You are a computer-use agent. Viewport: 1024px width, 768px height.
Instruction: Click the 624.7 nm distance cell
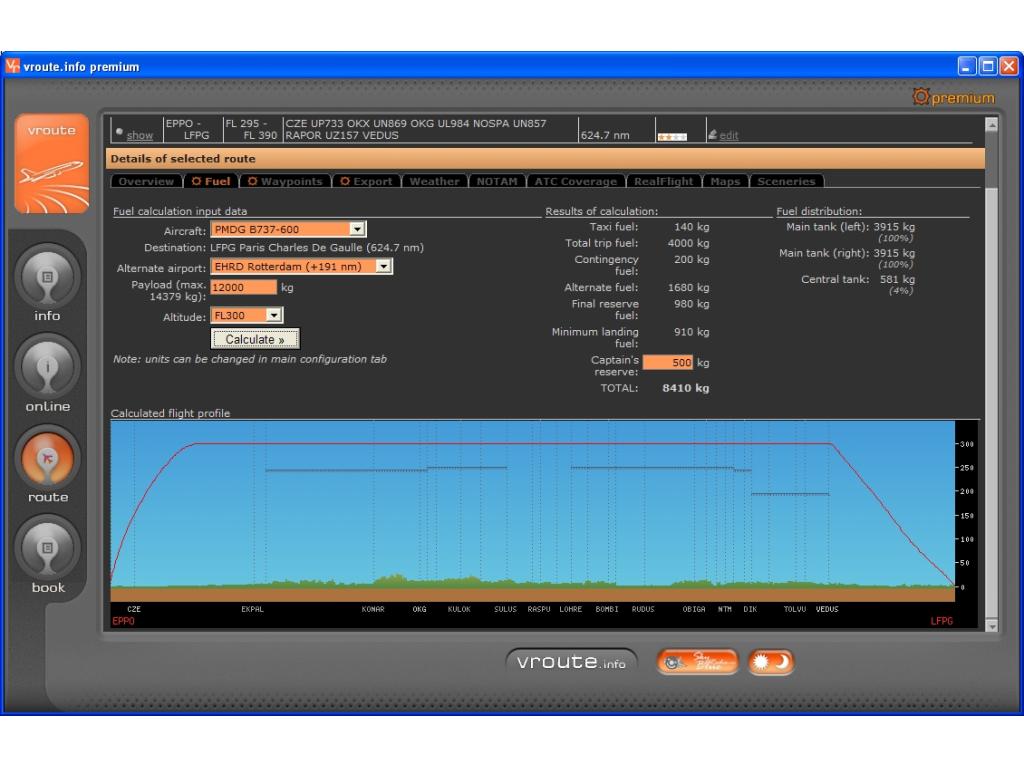pyautogui.click(x=605, y=135)
